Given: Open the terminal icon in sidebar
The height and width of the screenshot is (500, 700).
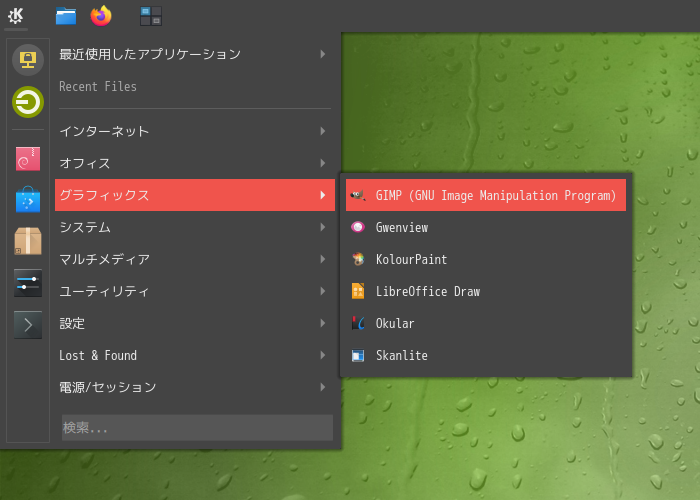Looking at the screenshot, I should 28,325.
